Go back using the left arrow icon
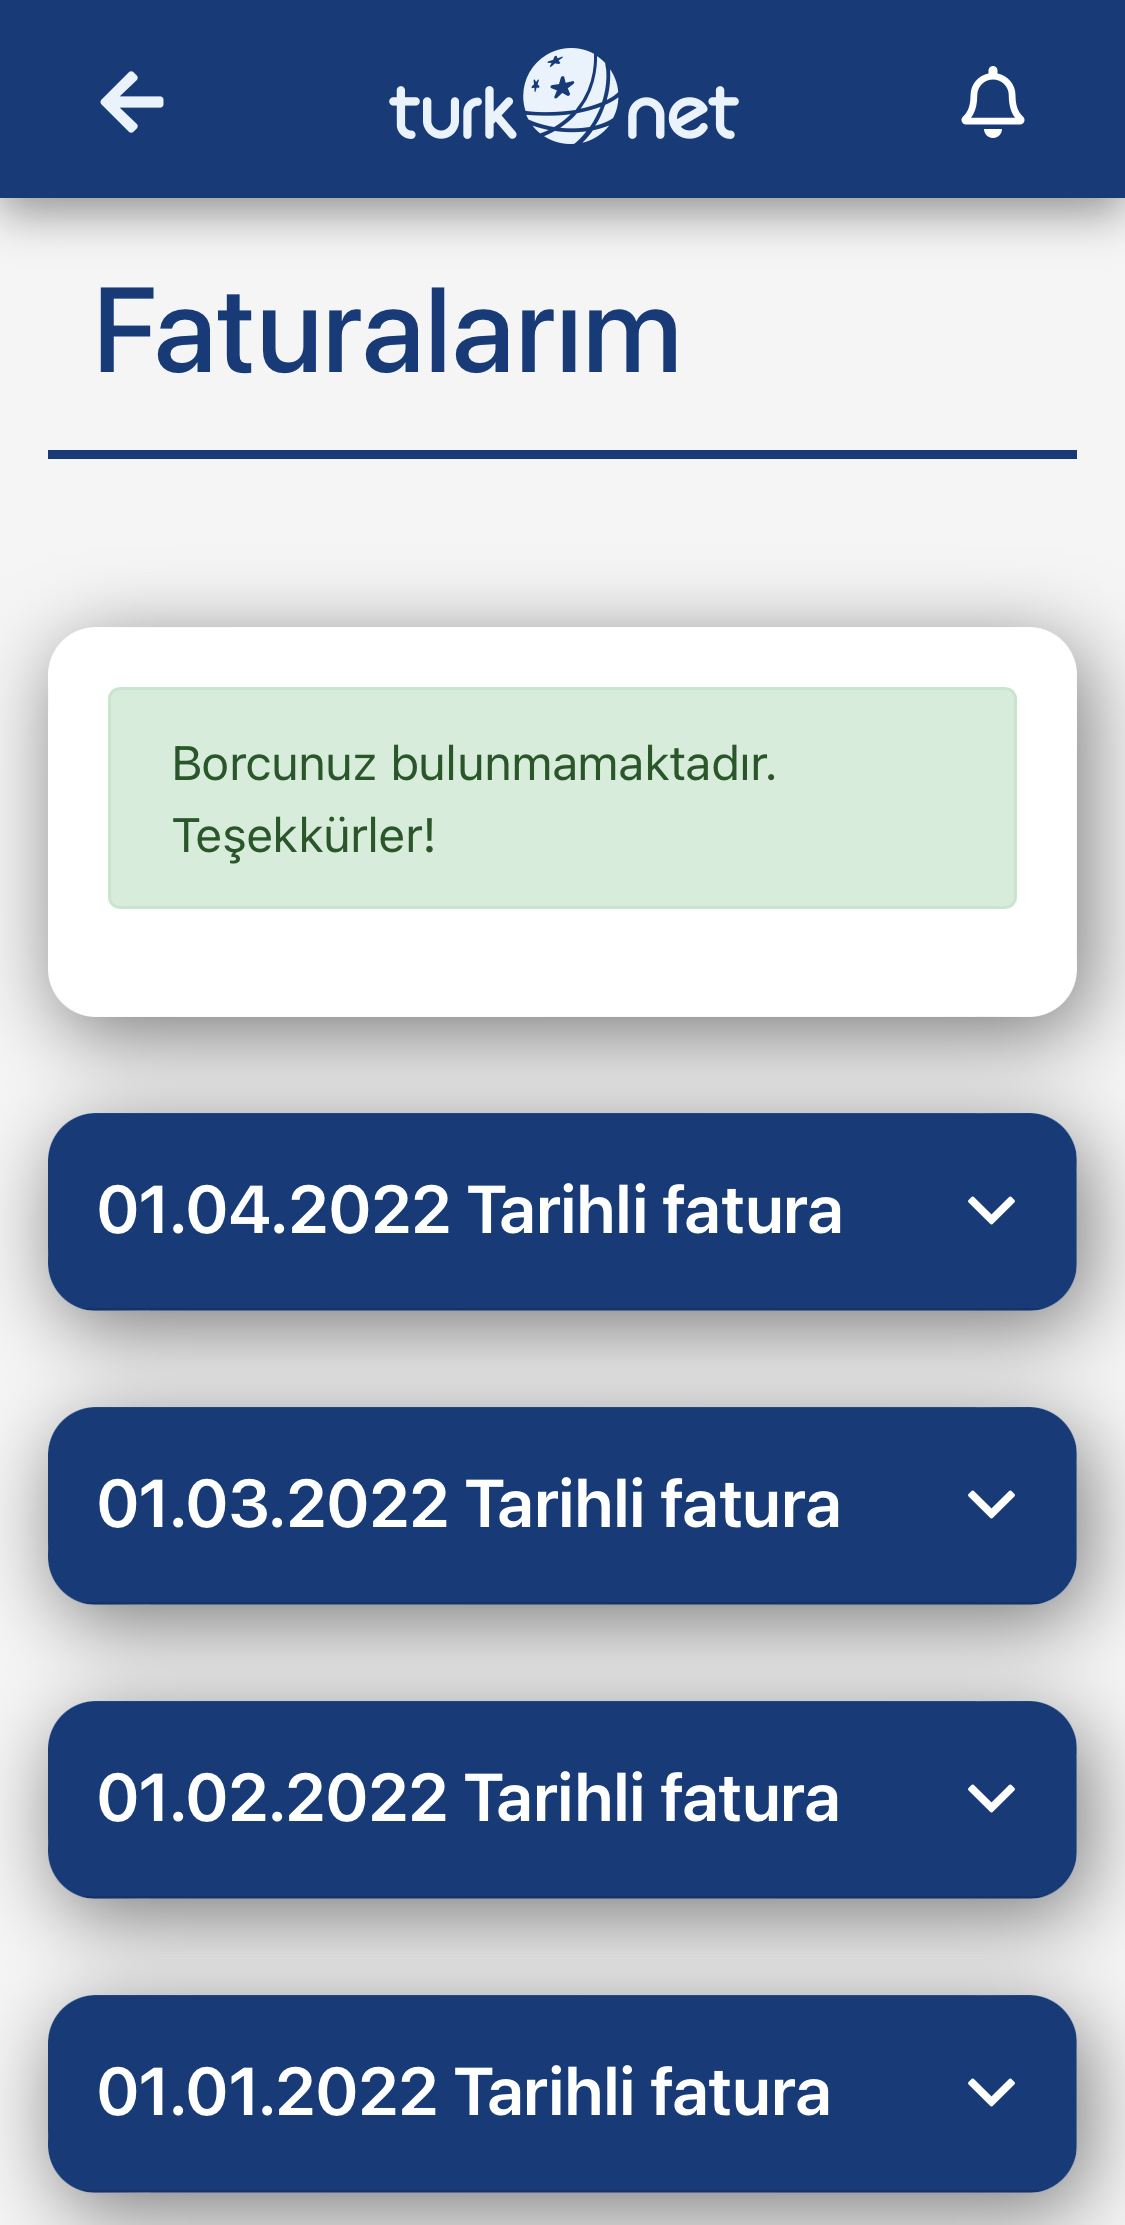Viewport: 1125px width, 2225px height. click(x=132, y=102)
